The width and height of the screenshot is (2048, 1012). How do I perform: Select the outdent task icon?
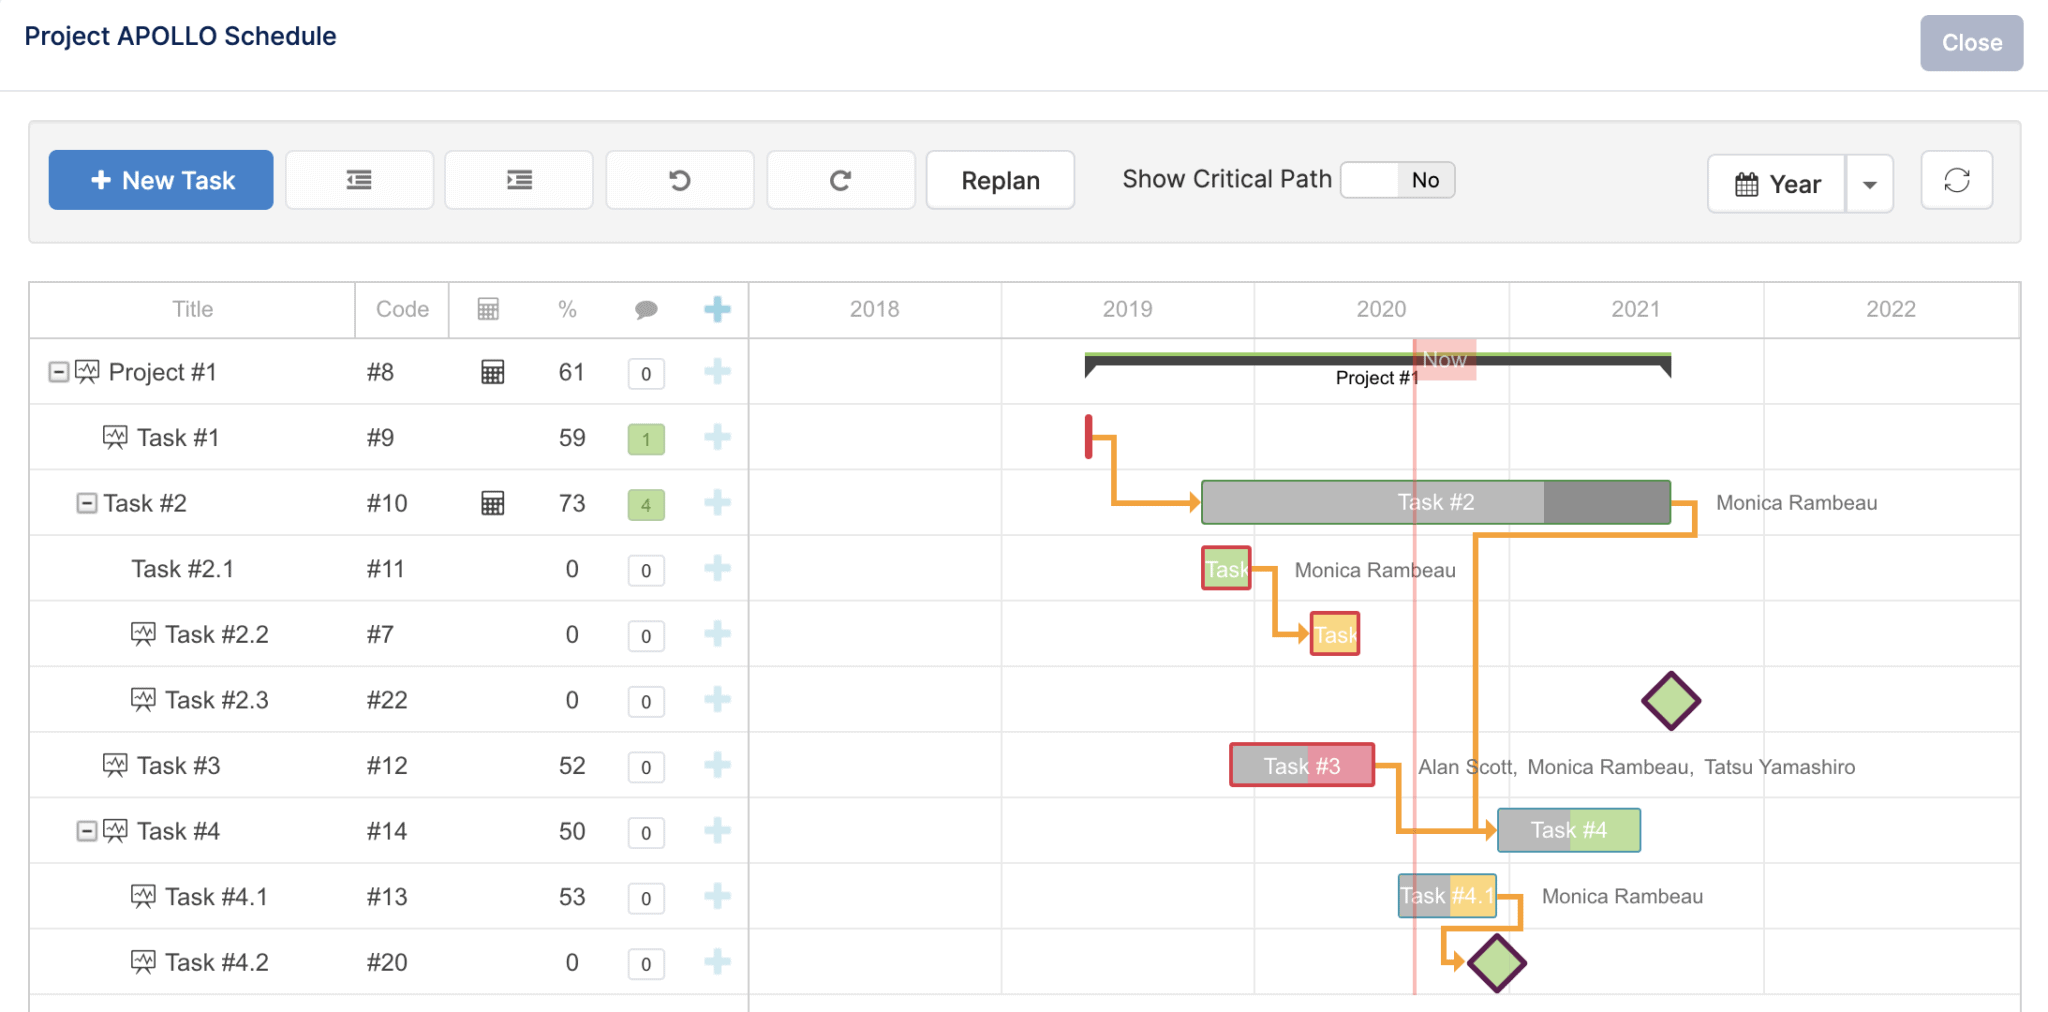click(359, 180)
